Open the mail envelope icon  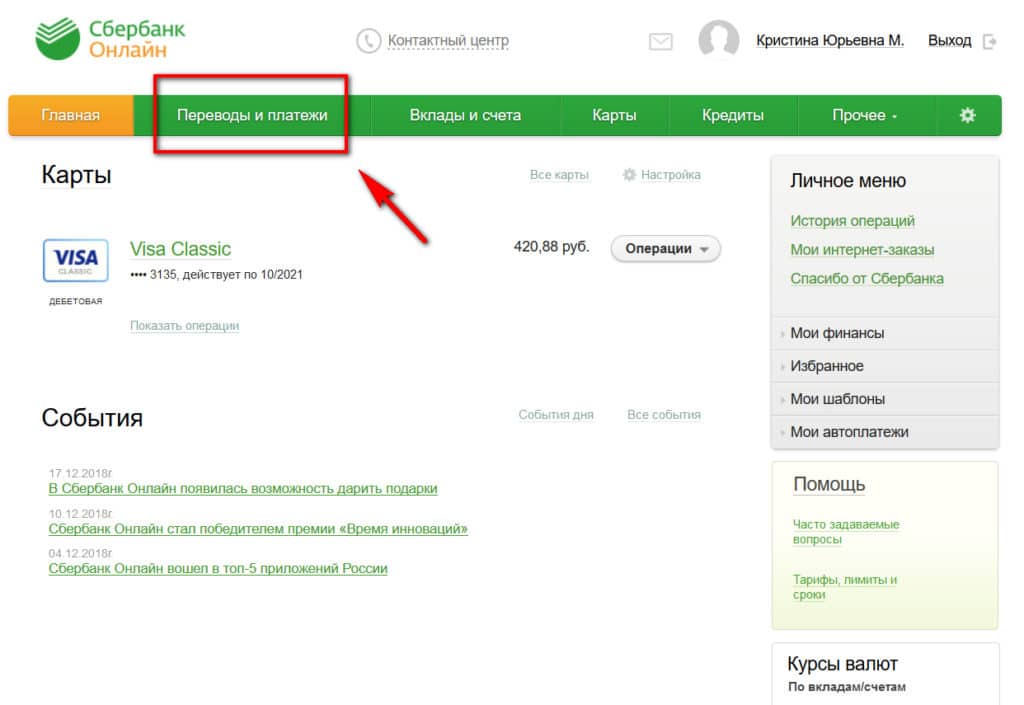point(661,42)
